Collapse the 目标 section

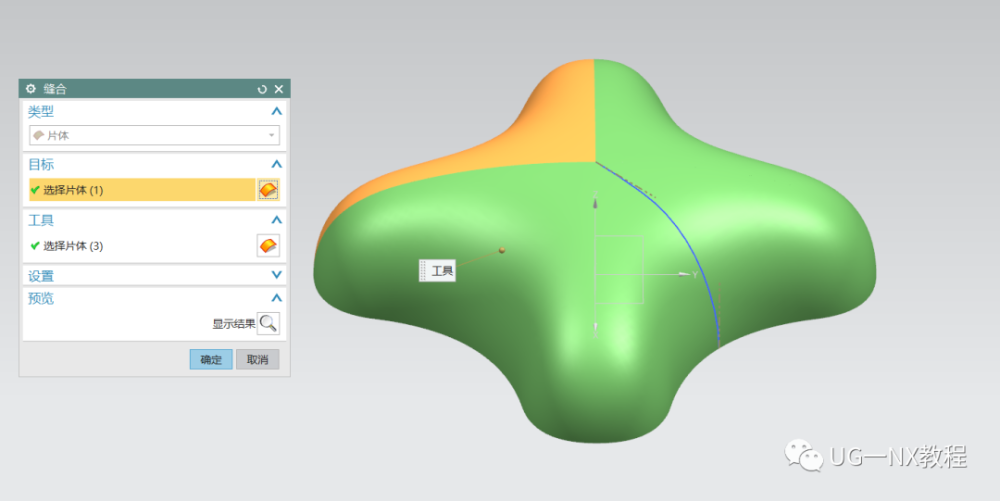276,164
